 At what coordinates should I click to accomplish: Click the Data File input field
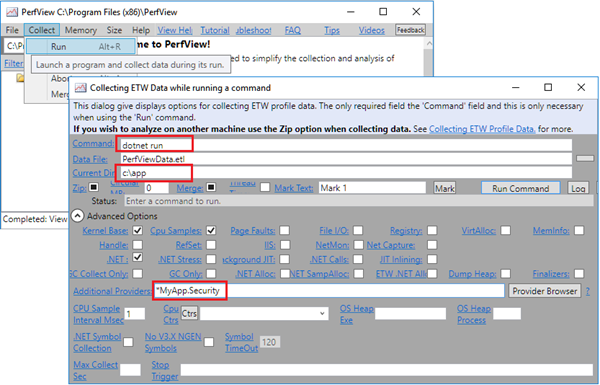point(346,159)
